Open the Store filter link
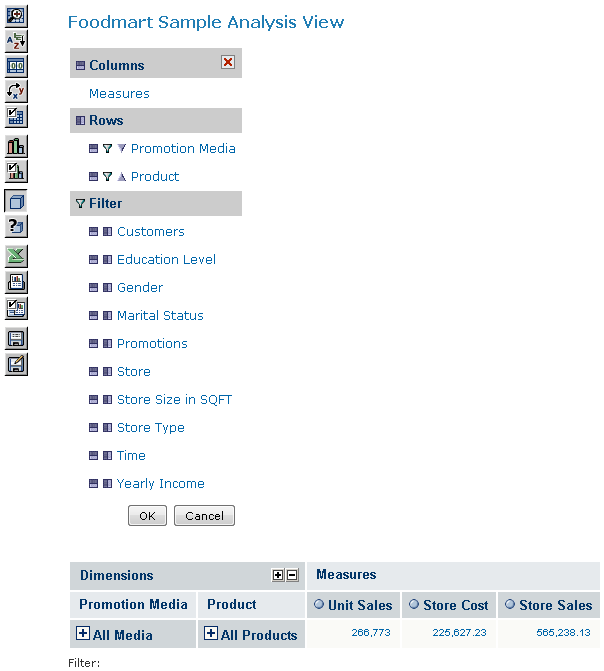Viewport: 604px width, 671px height. 134,371
